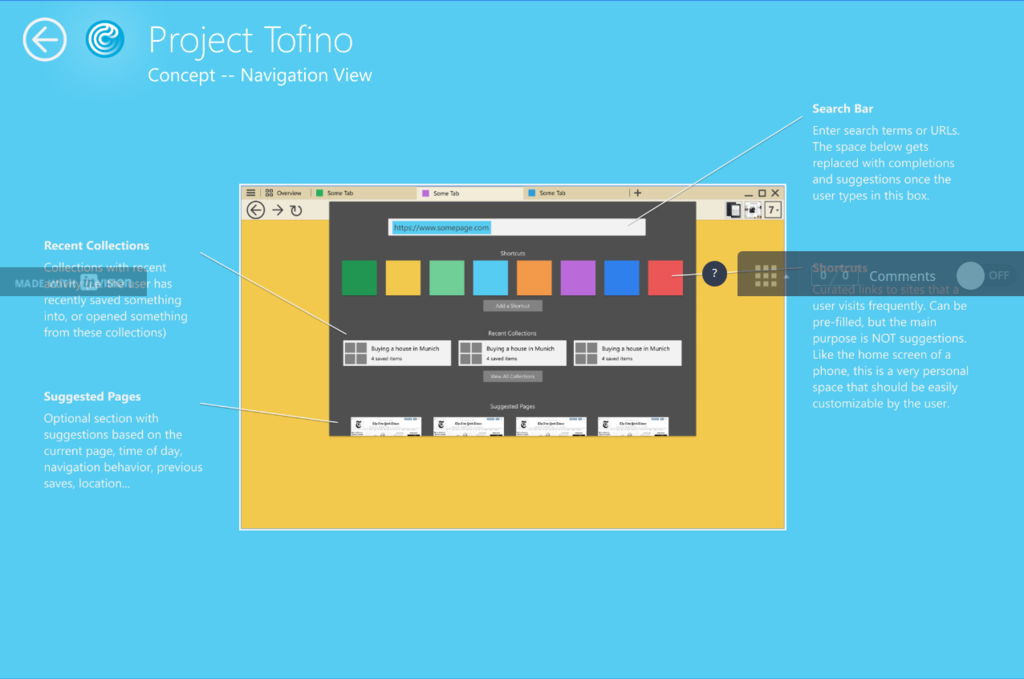1024x679 pixels.
Task: Select the blue 'Some Tab'
Action: click(x=575, y=193)
